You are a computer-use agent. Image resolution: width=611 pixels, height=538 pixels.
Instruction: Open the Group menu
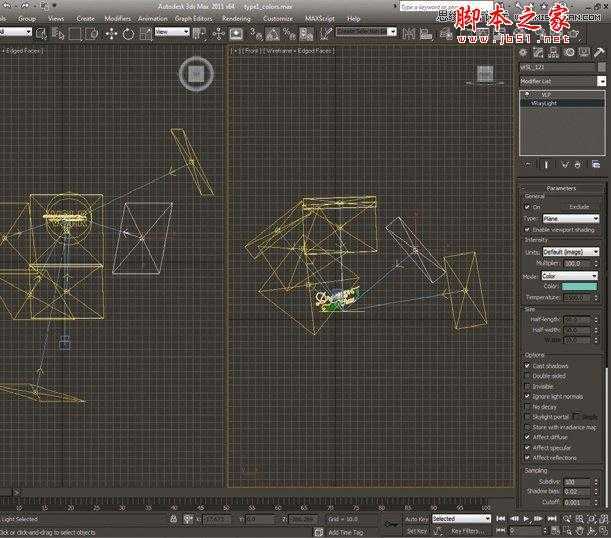pos(27,19)
